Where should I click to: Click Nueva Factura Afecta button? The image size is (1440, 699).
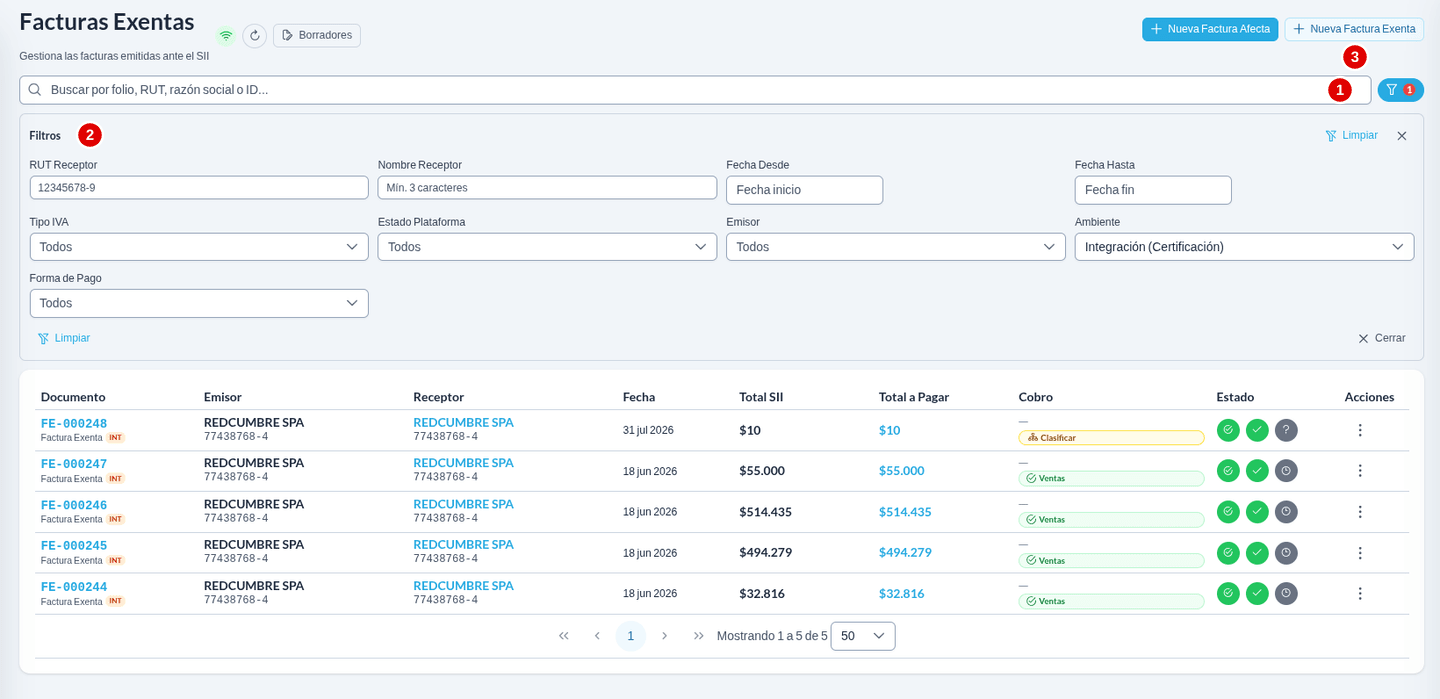click(1210, 29)
